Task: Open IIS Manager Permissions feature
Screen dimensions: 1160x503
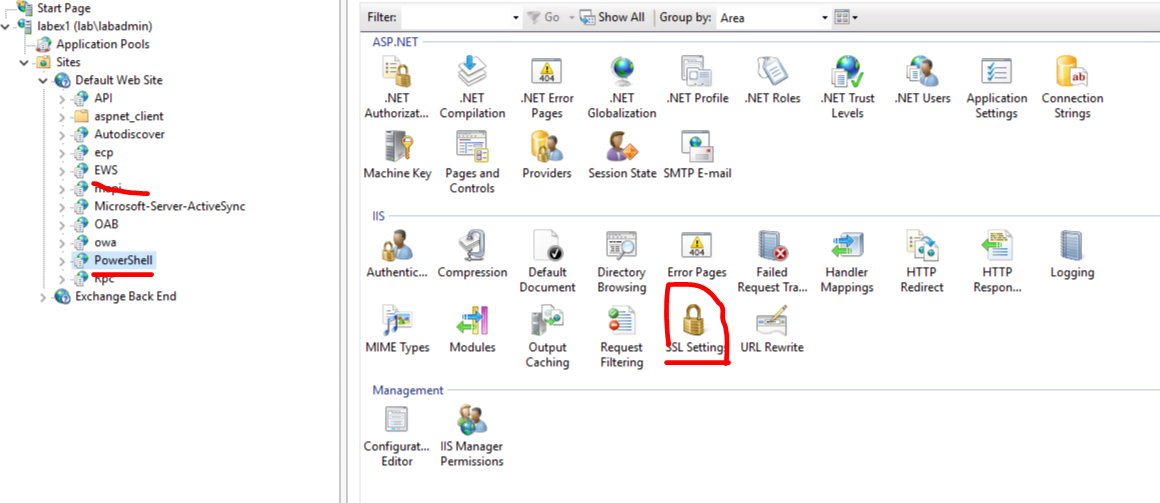Action: coord(472,436)
